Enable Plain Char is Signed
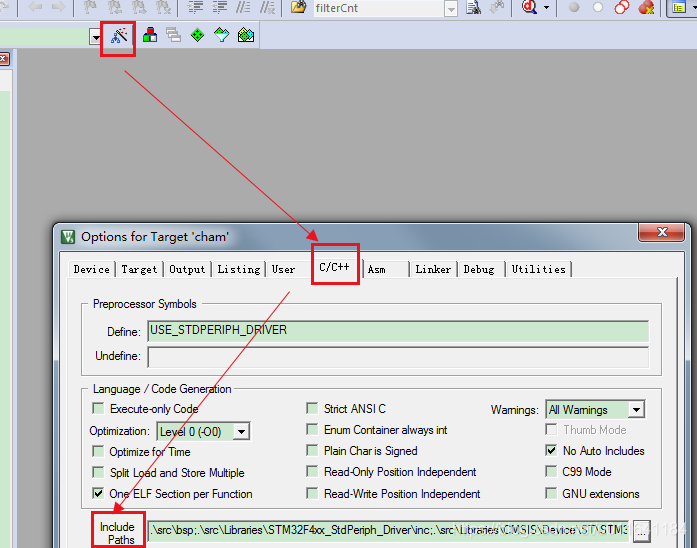This screenshot has height=548, width=697. tap(312, 450)
